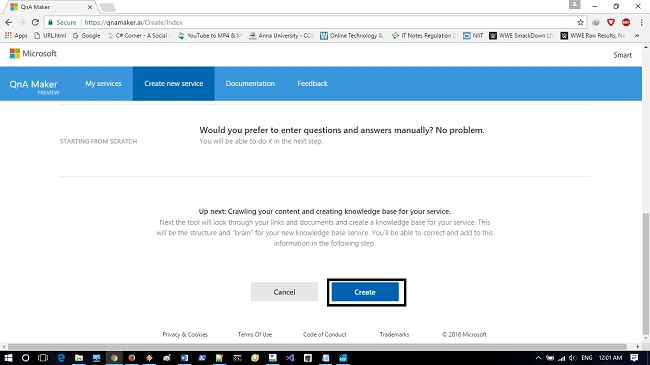This screenshot has width=650, height=365.
Task: Open PowerShell from the taskbar
Action: [x=202, y=358]
